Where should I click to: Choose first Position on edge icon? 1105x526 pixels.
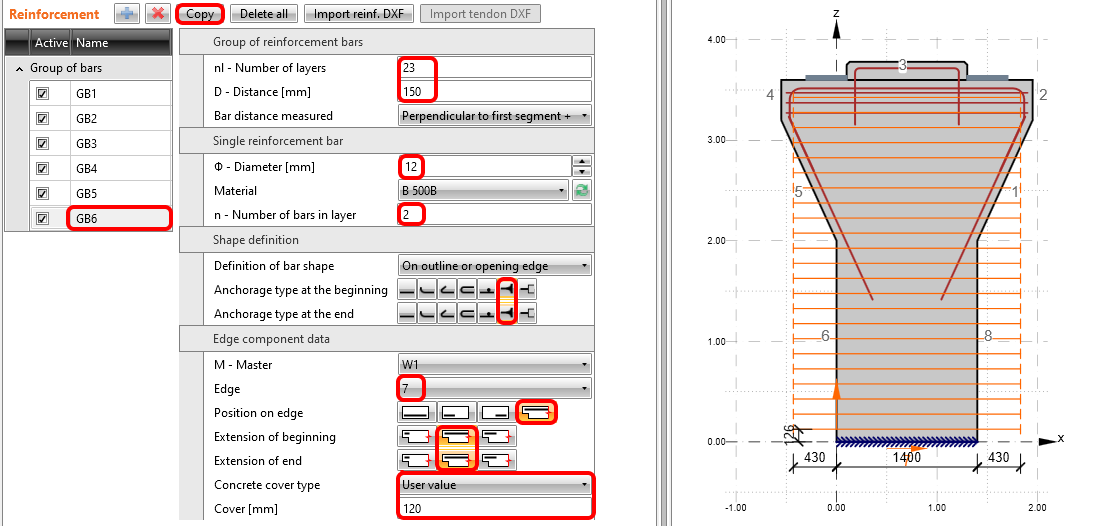(415, 412)
